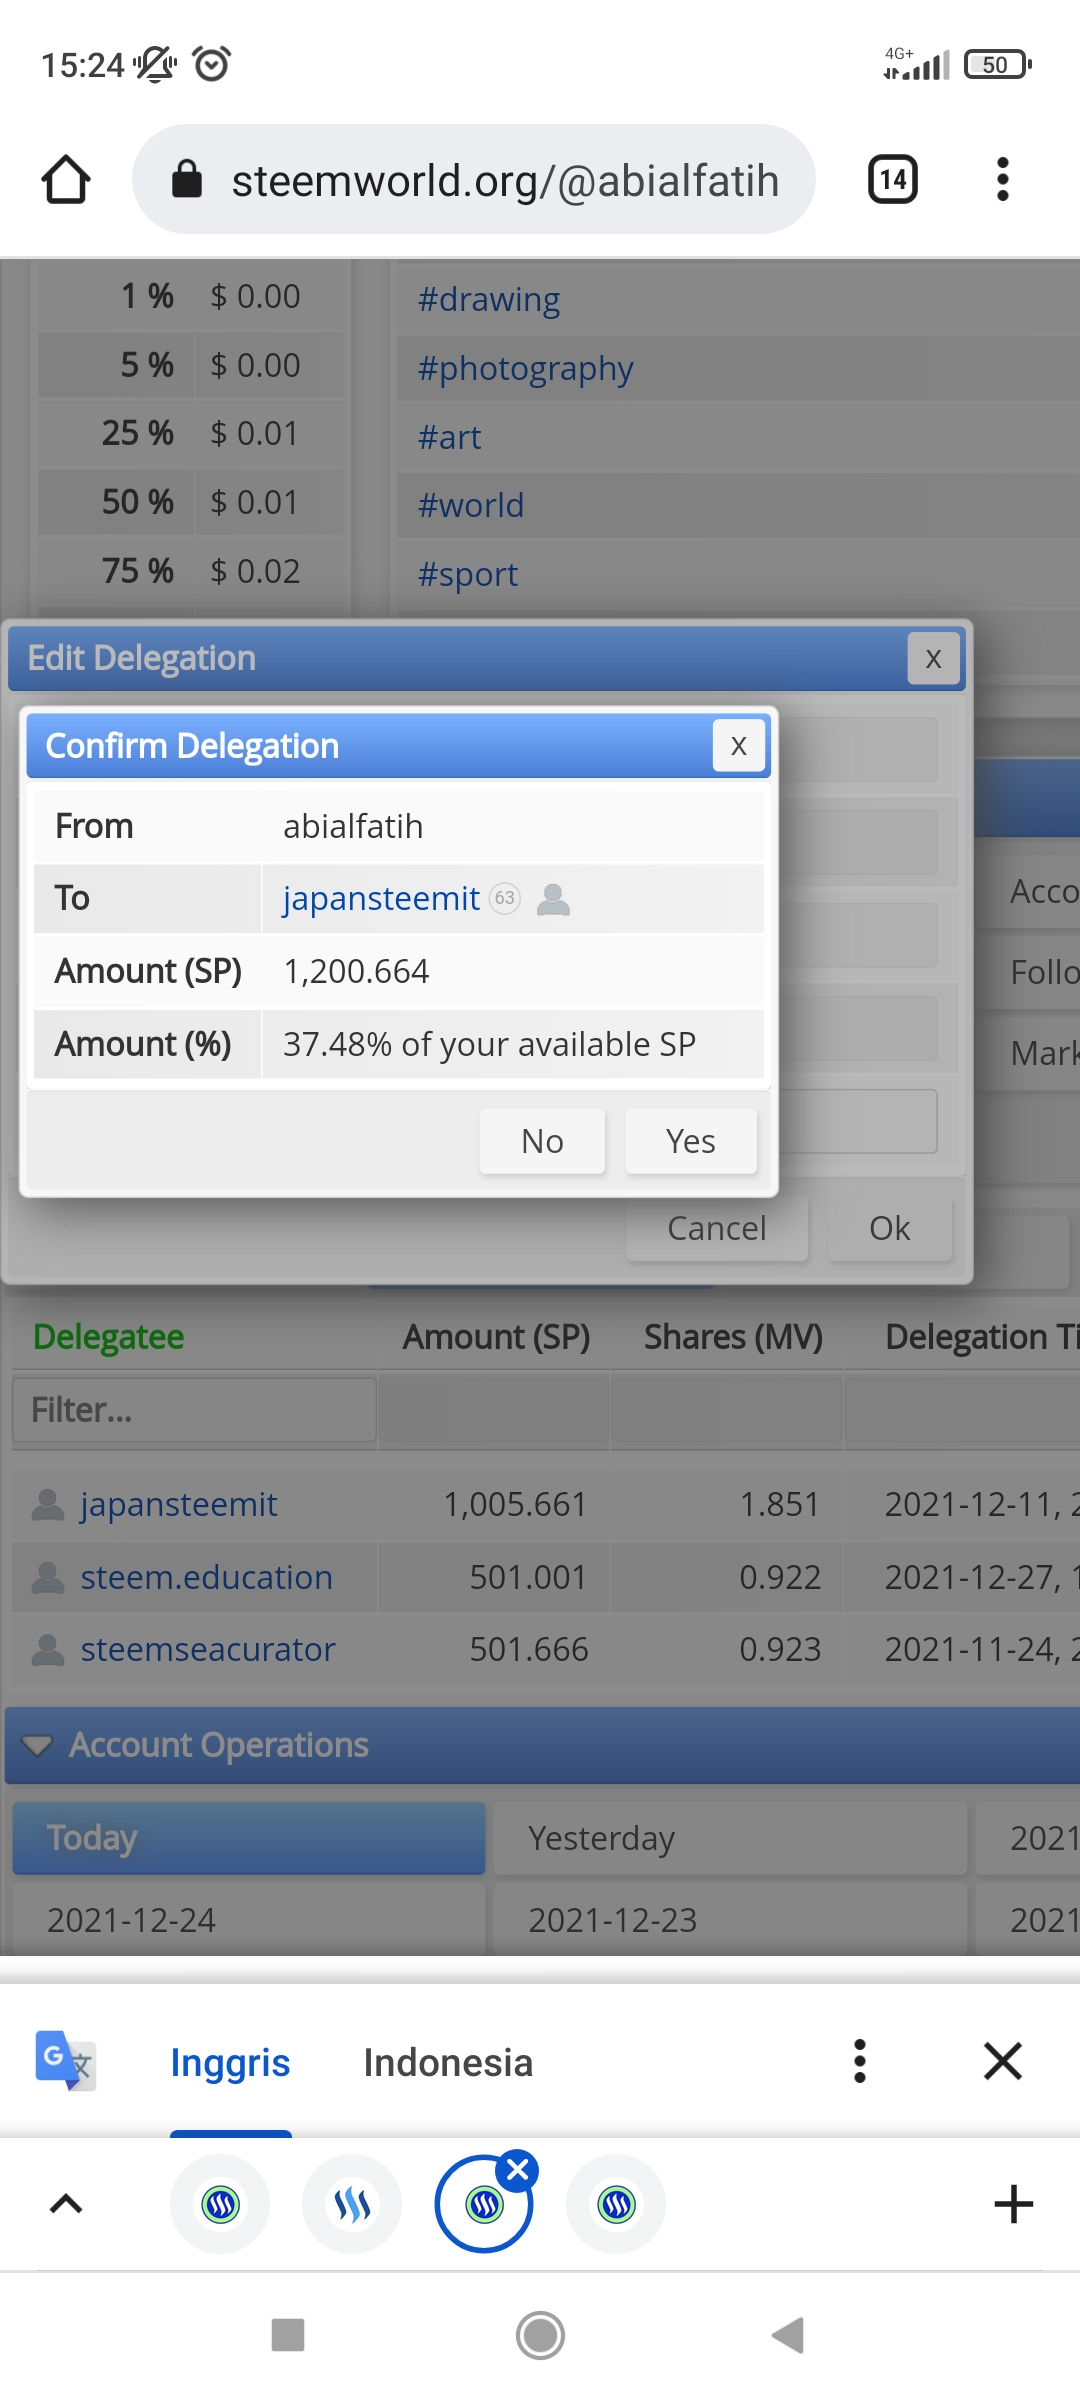Open steem.education delegatee link
This screenshot has width=1080, height=2400.
[x=207, y=1577]
